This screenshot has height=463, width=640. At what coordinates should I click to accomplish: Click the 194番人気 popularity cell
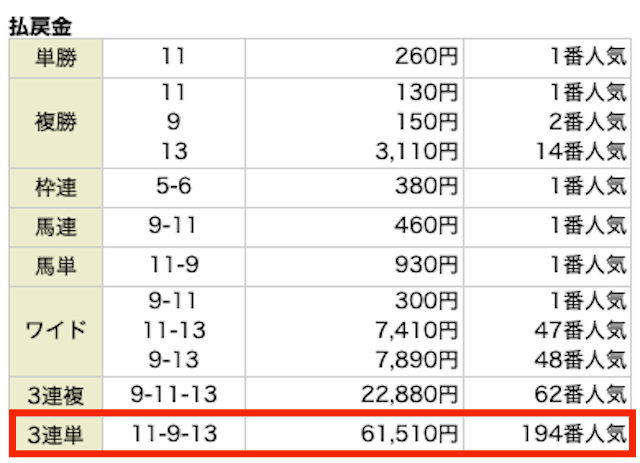574,434
